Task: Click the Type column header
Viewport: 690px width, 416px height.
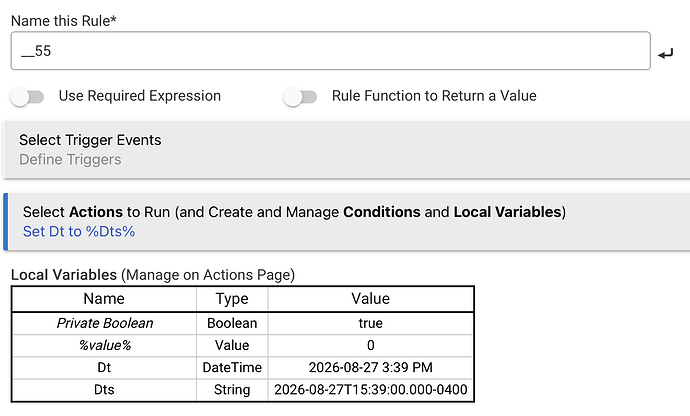Action: pyautogui.click(x=232, y=299)
